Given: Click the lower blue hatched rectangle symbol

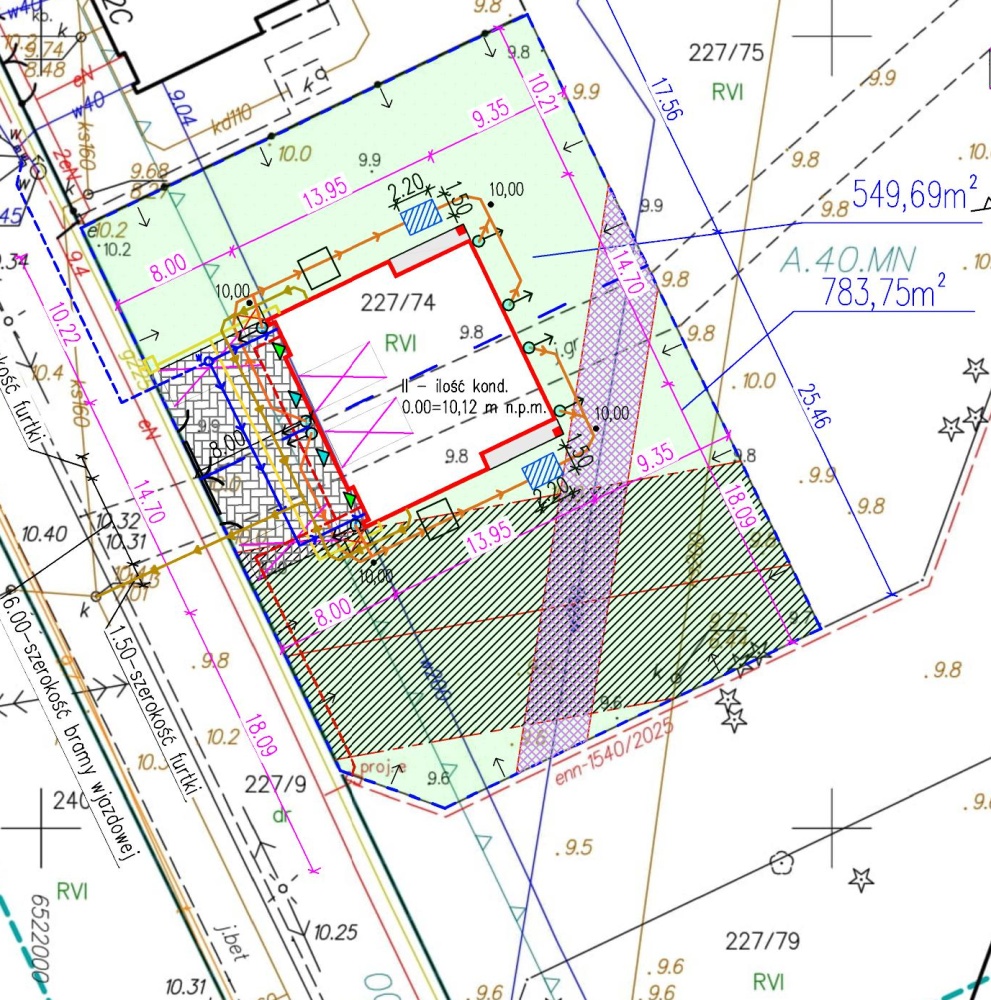Looking at the screenshot, I should (x=542, y=470).
